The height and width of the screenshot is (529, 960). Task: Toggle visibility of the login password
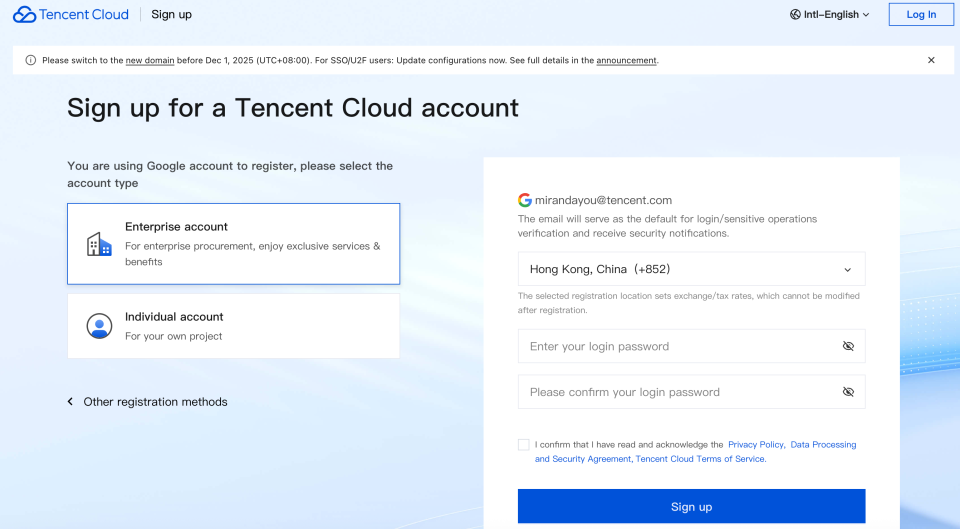coord(848,346)
